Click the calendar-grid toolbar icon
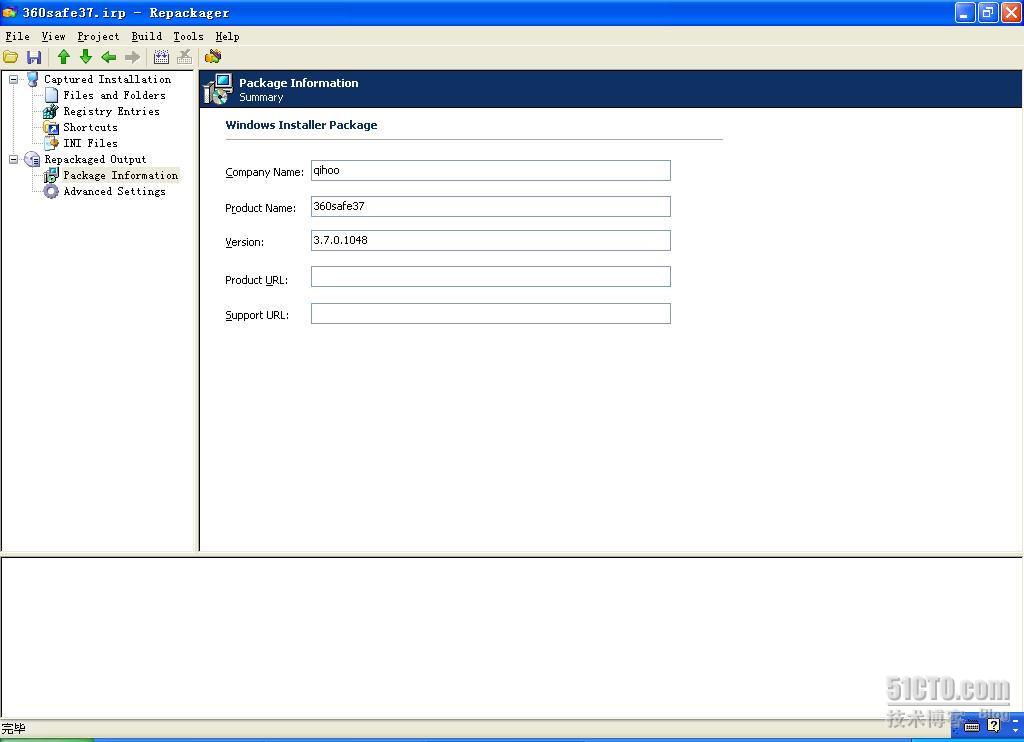Screen dimensions: 1024x742 [x=161, y=57]
